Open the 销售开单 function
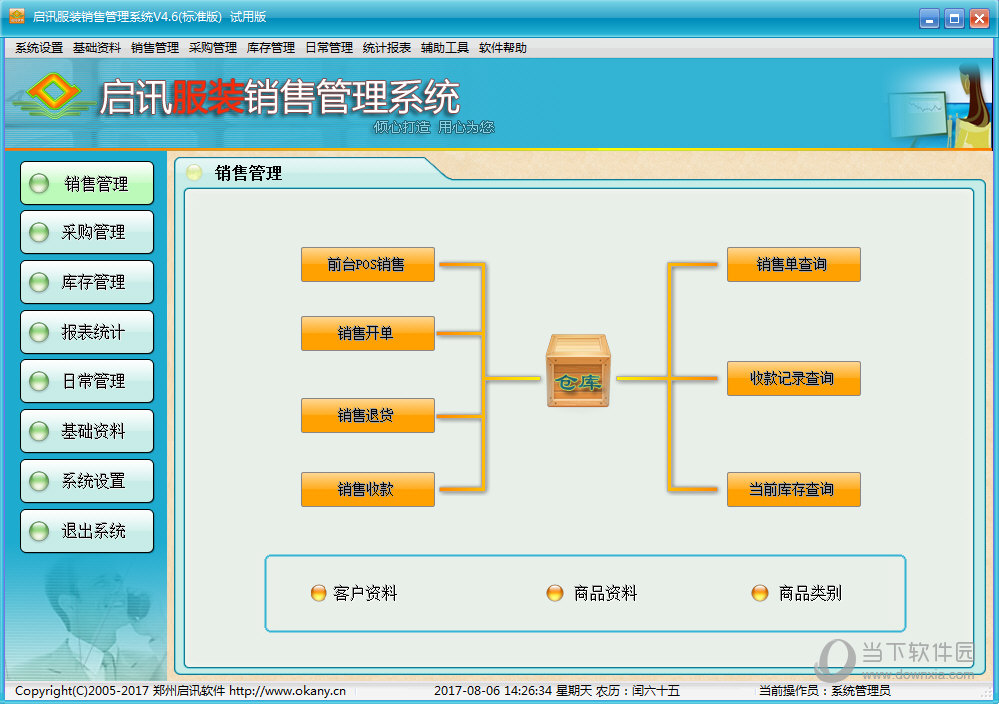 pyautogui.click(x=368, y=333)
